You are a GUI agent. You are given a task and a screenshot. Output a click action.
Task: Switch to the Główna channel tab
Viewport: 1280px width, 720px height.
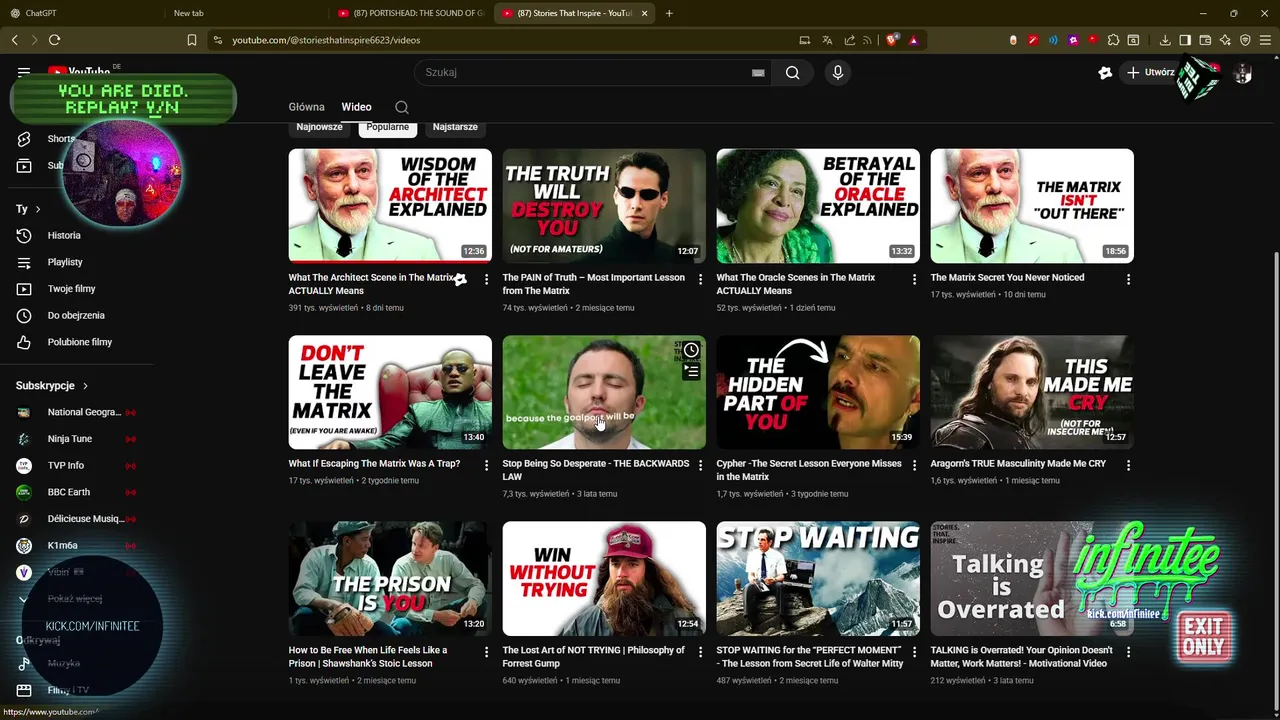(306, 107)
